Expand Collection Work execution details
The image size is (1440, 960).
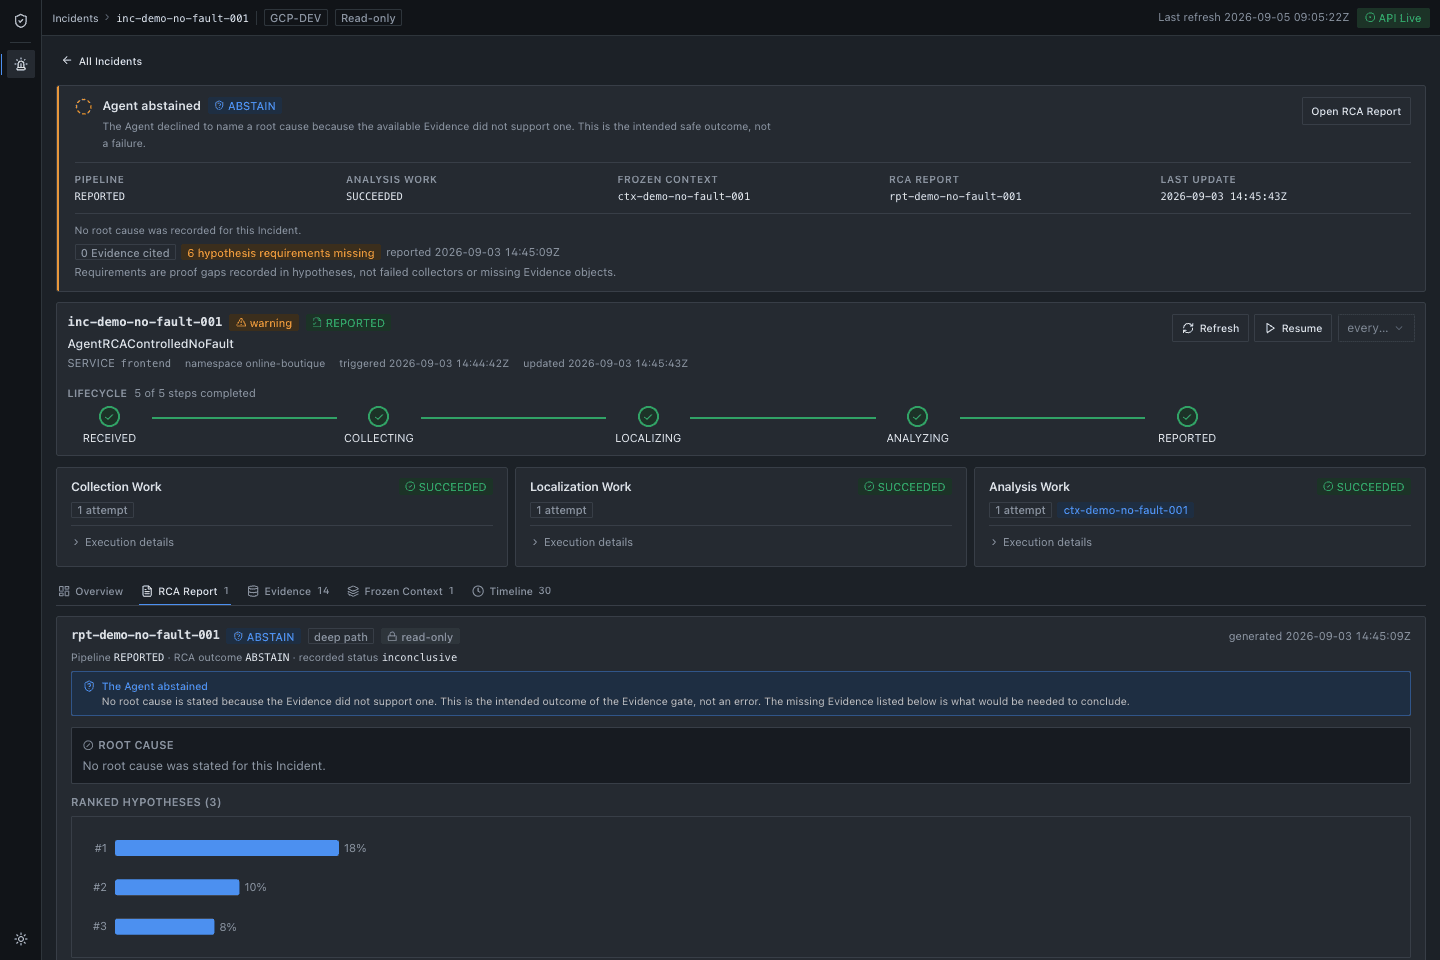(x=123, y=542)
